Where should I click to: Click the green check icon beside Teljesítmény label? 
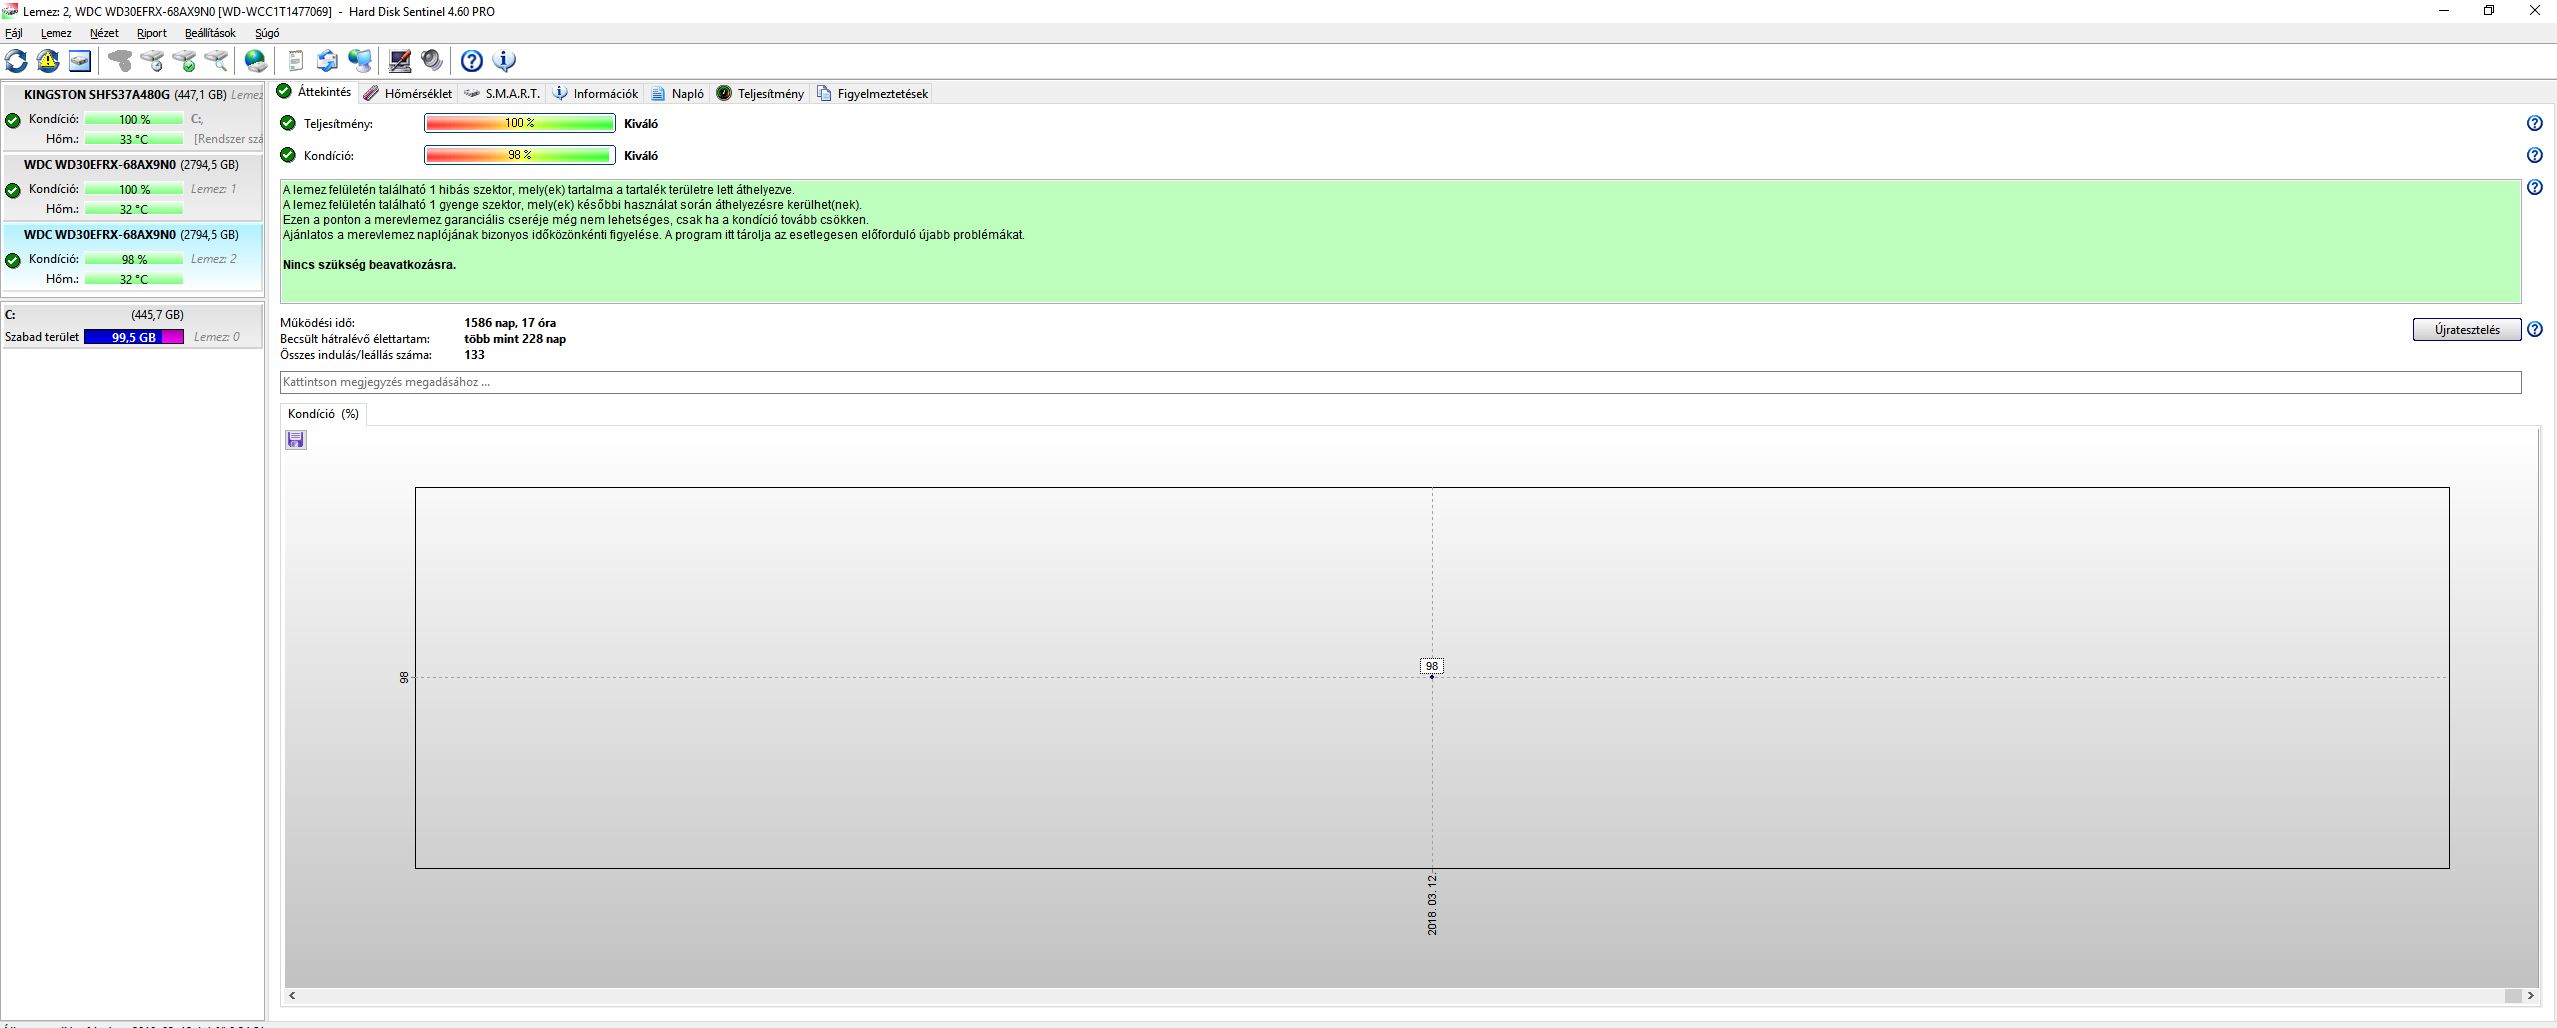point(288,123)
